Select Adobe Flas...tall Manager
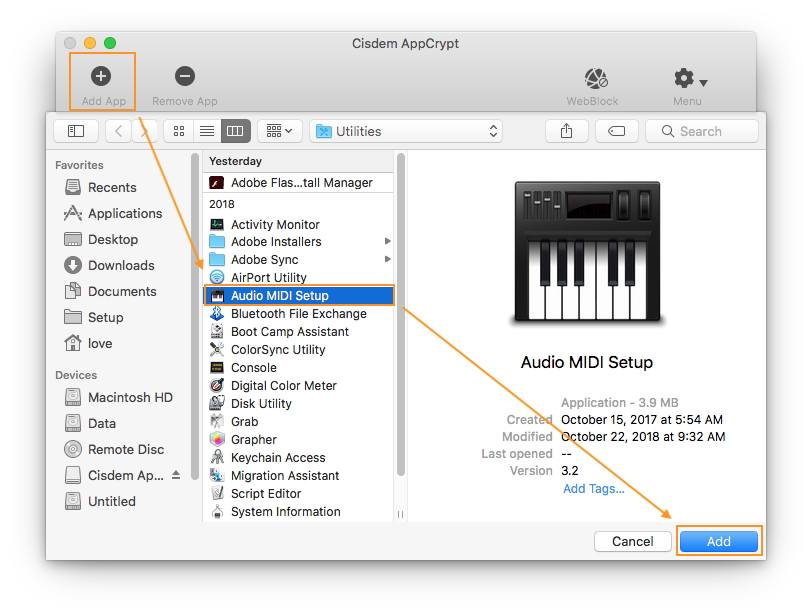This screenshot has width=812, height=614. tap(298, 183)
